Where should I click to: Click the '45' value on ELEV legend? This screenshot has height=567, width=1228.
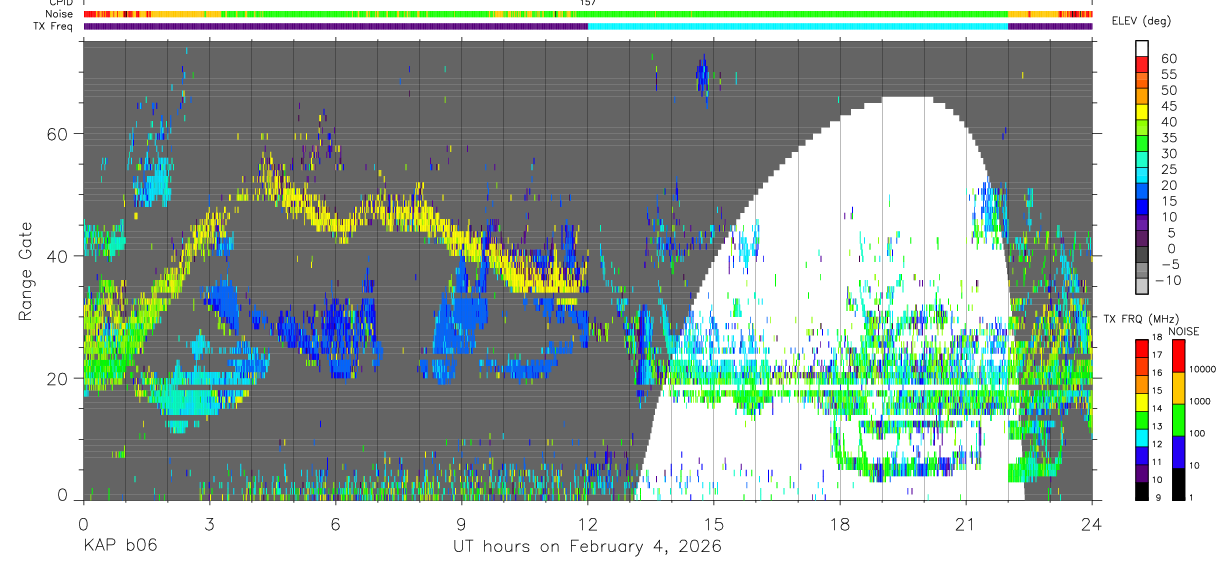[x=1169, y=106]
